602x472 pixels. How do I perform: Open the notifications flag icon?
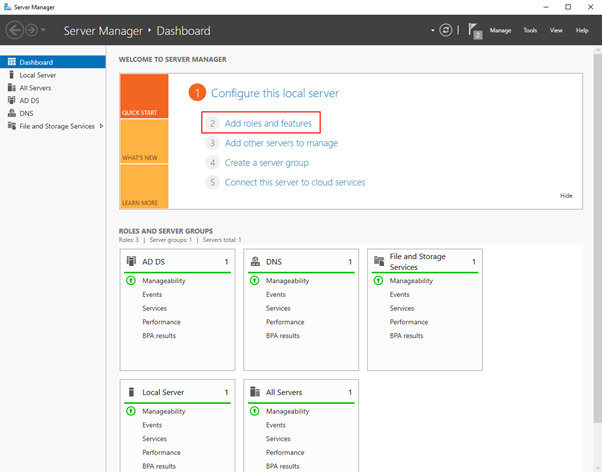coord(475,31)
